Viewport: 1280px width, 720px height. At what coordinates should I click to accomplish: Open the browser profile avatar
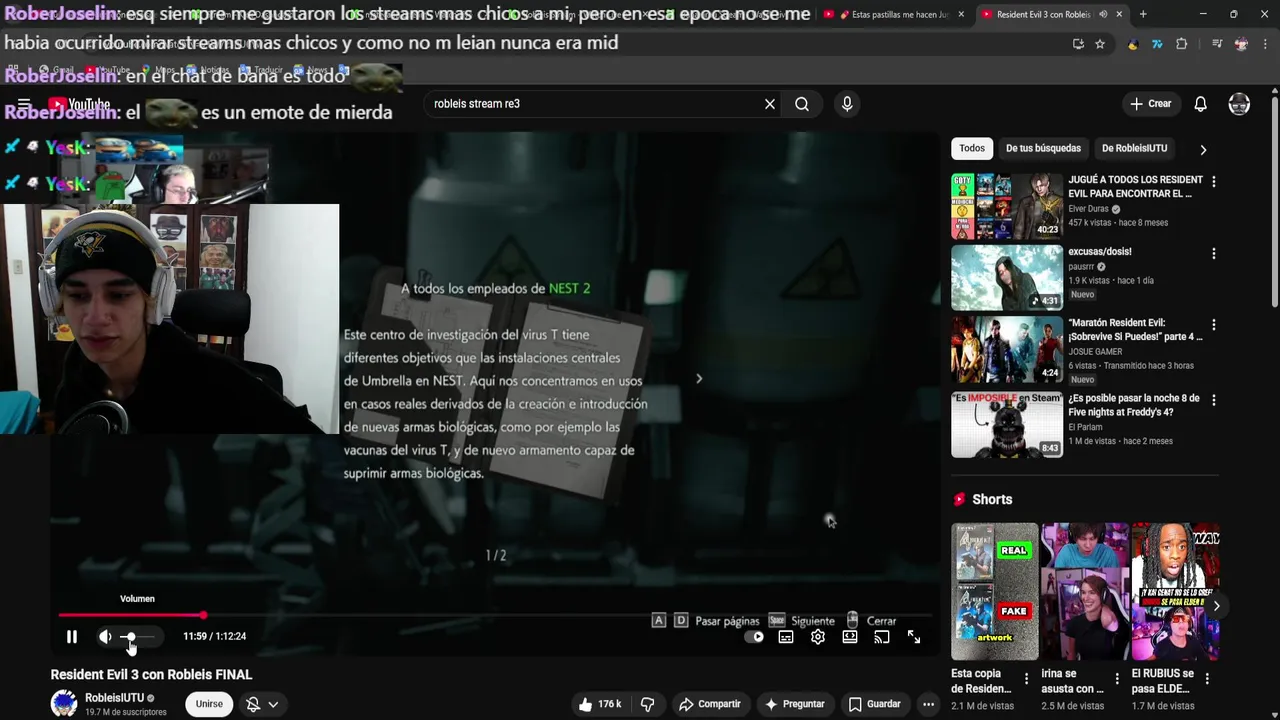(x=1241, y=44)
